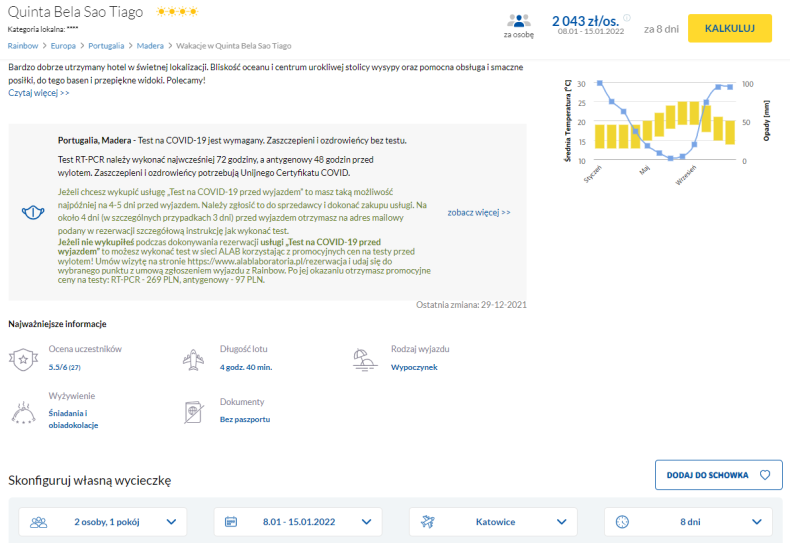This screenshot has width=790, height=543.
Task: Click the meal cloche Wyżywienie icon
Action: click(x=23, y=413)
